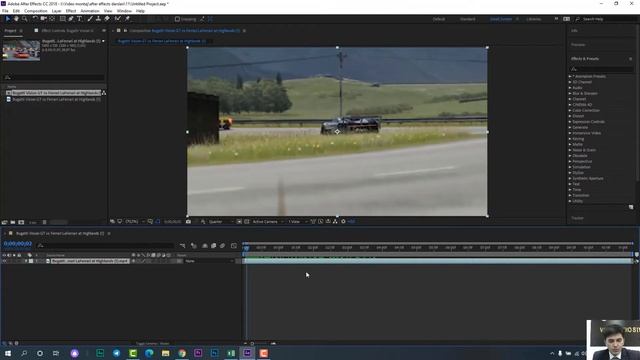Open the Composition menu

pos(36,11)
